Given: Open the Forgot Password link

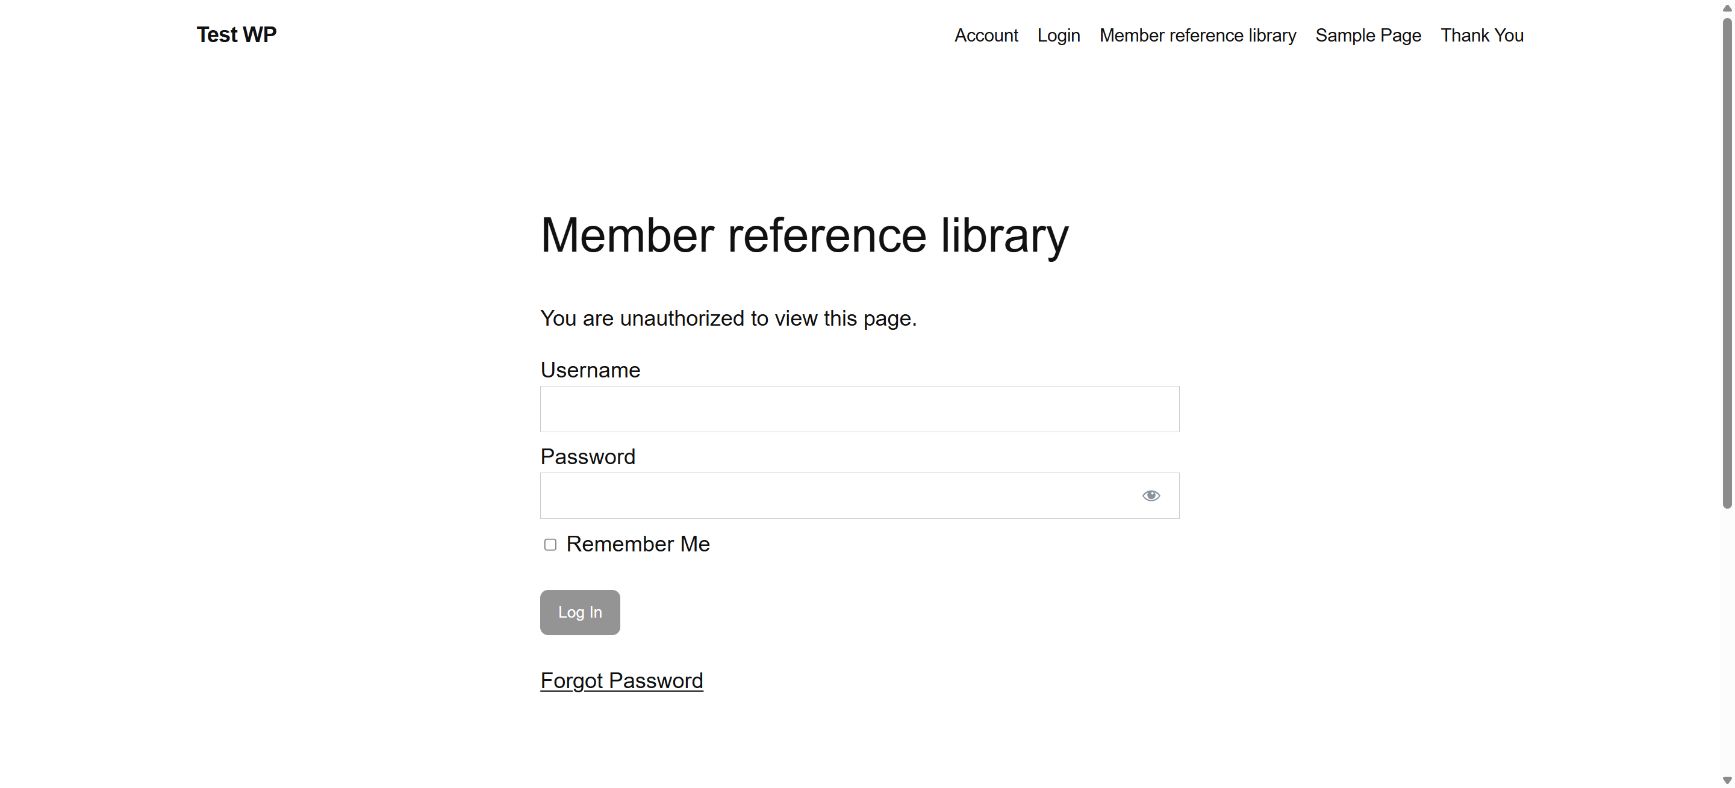Looking at the screenshot, I should 622,681.
